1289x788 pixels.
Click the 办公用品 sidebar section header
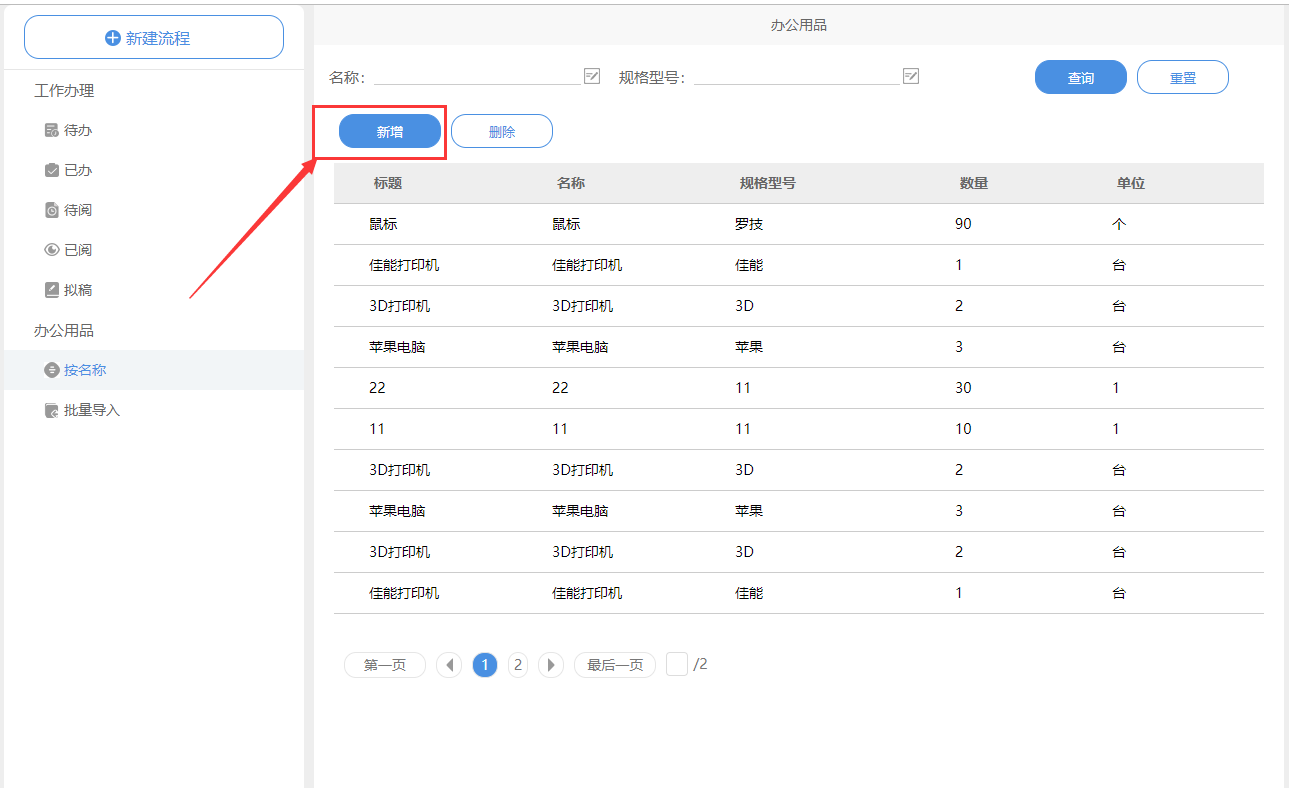(64, 331)
